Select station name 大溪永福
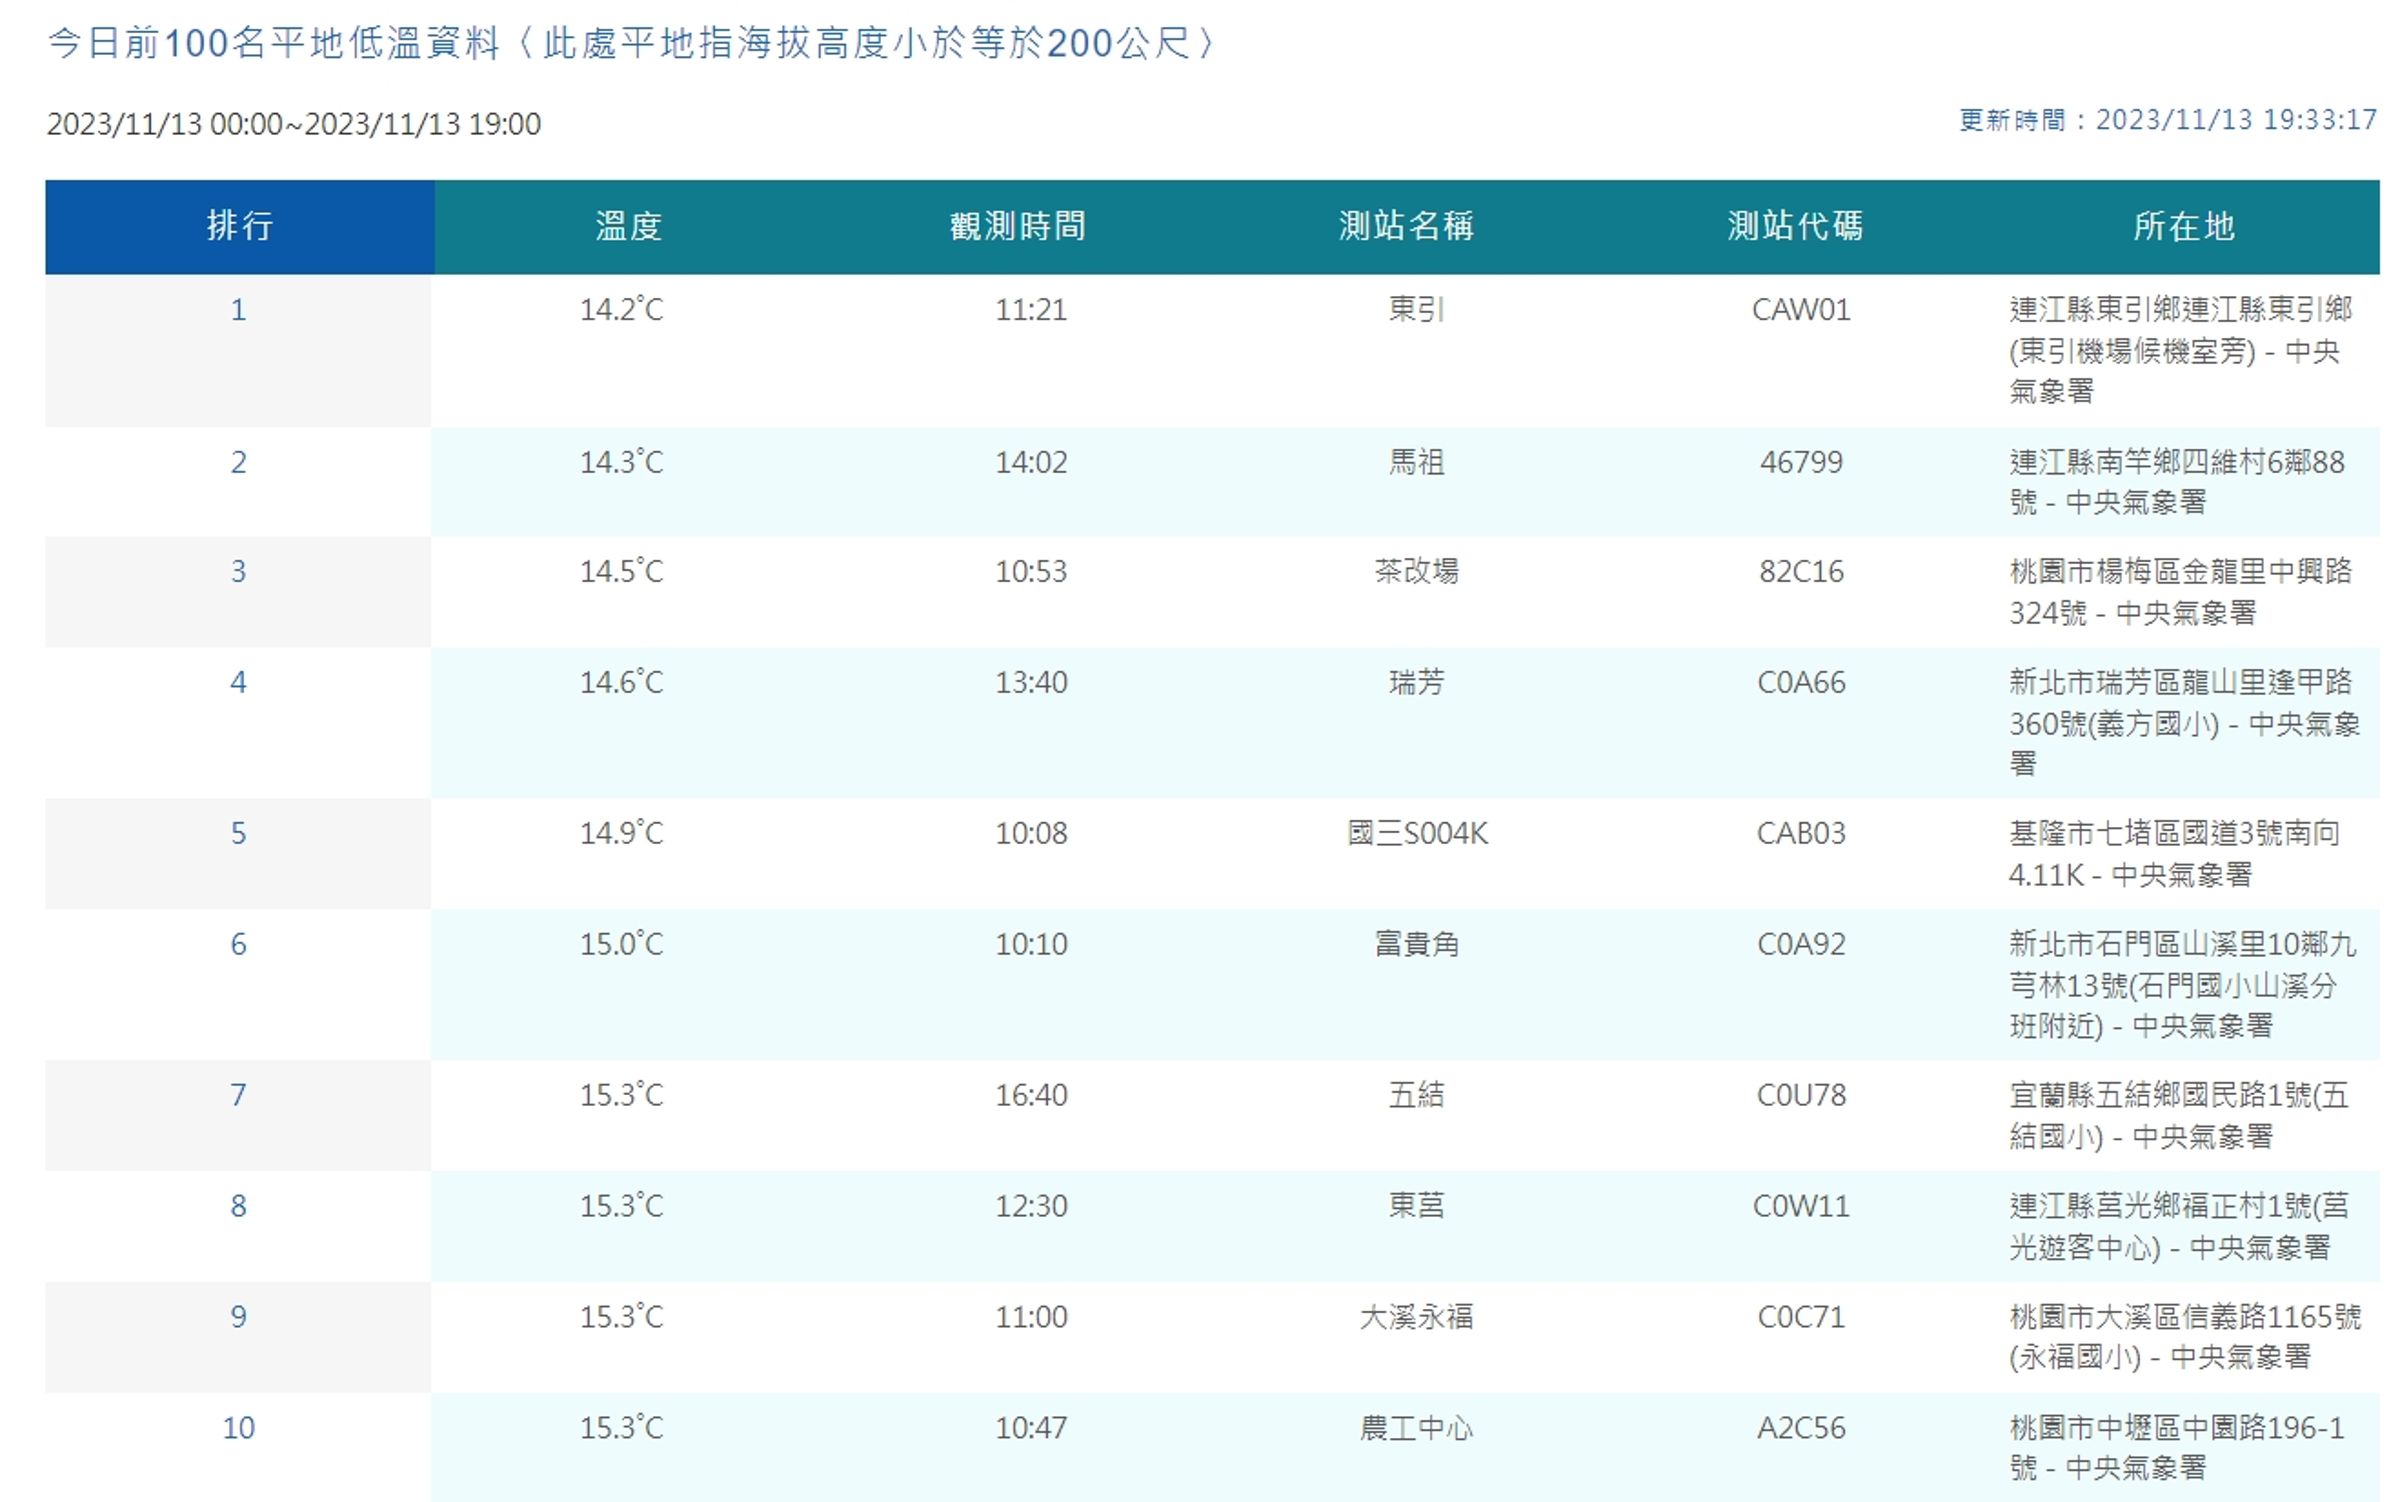Screen dimensions: 2400x1502 point(1417,1317)
